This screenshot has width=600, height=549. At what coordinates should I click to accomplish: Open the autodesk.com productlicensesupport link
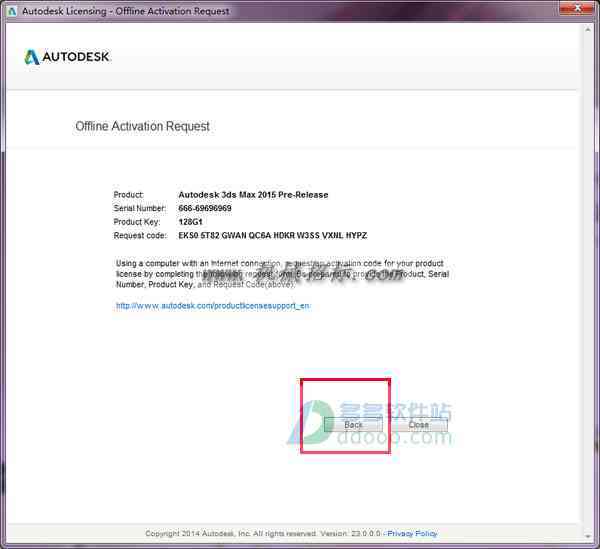click(x=213, y=306)
